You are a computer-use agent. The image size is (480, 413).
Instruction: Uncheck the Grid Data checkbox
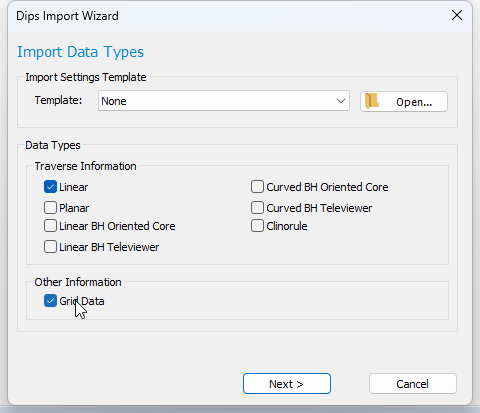[50, 301]
